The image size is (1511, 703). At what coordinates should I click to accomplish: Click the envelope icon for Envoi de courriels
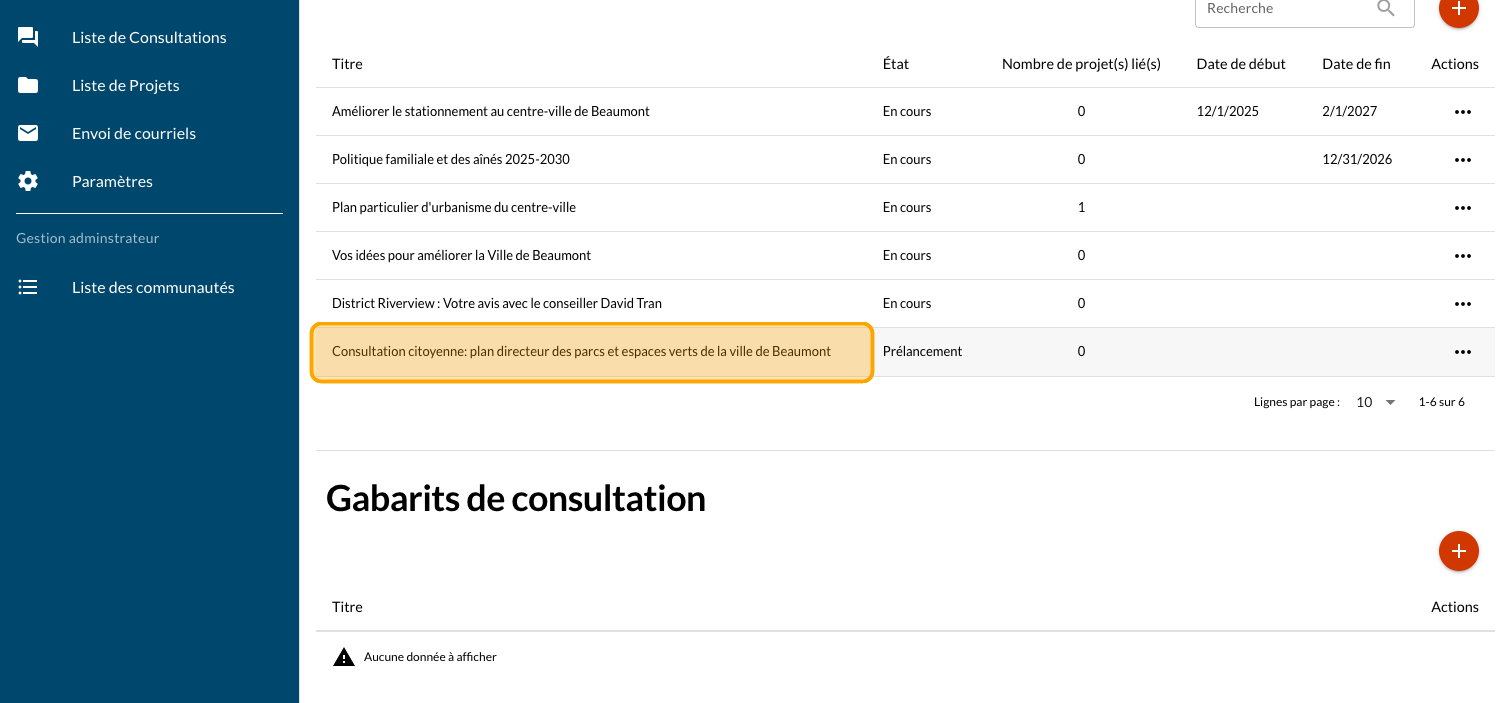coord(28,134)
